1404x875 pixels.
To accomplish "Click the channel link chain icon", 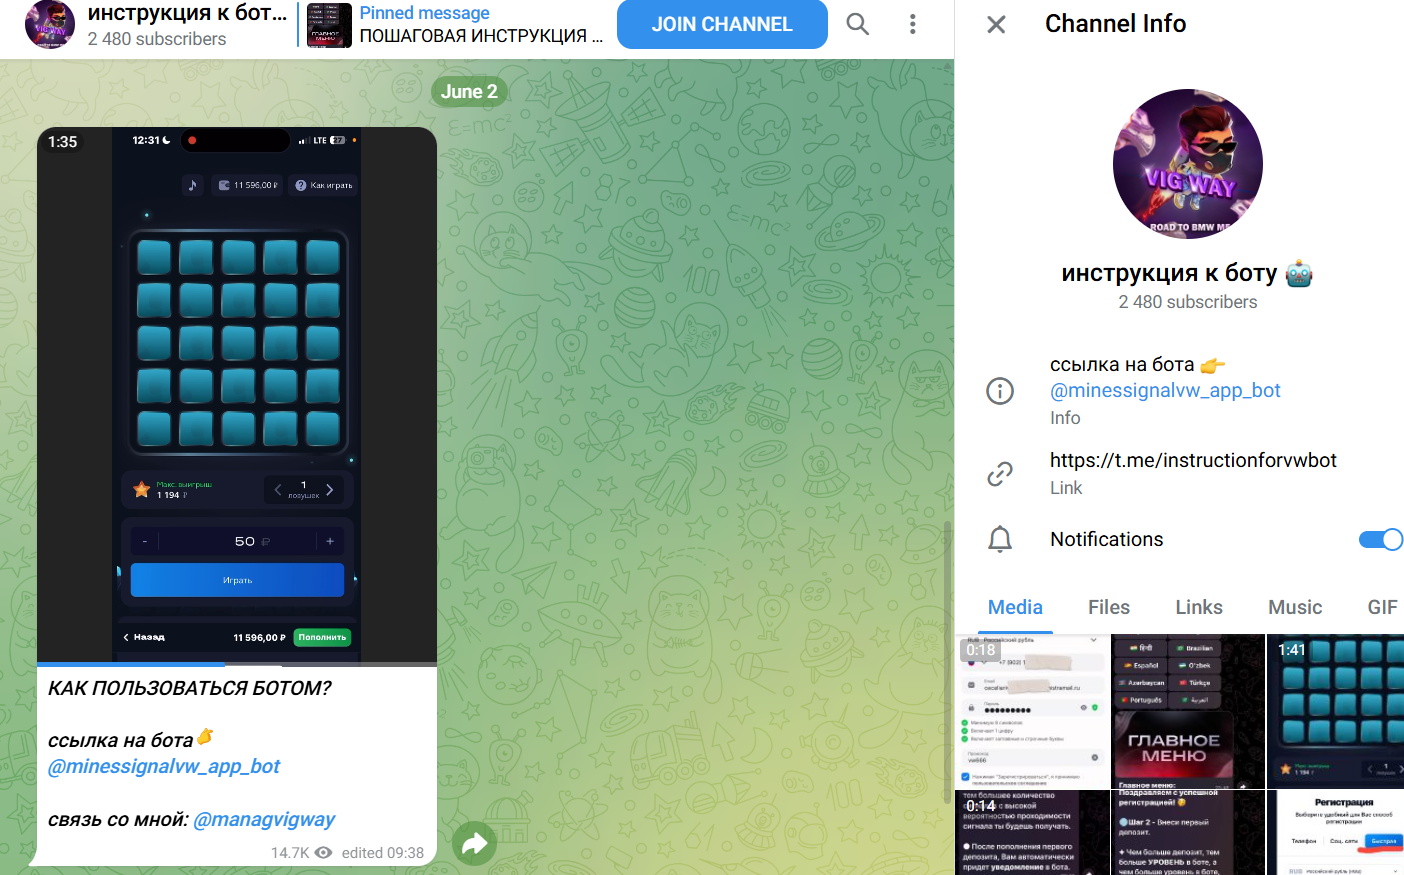I will coord(1000,474).
